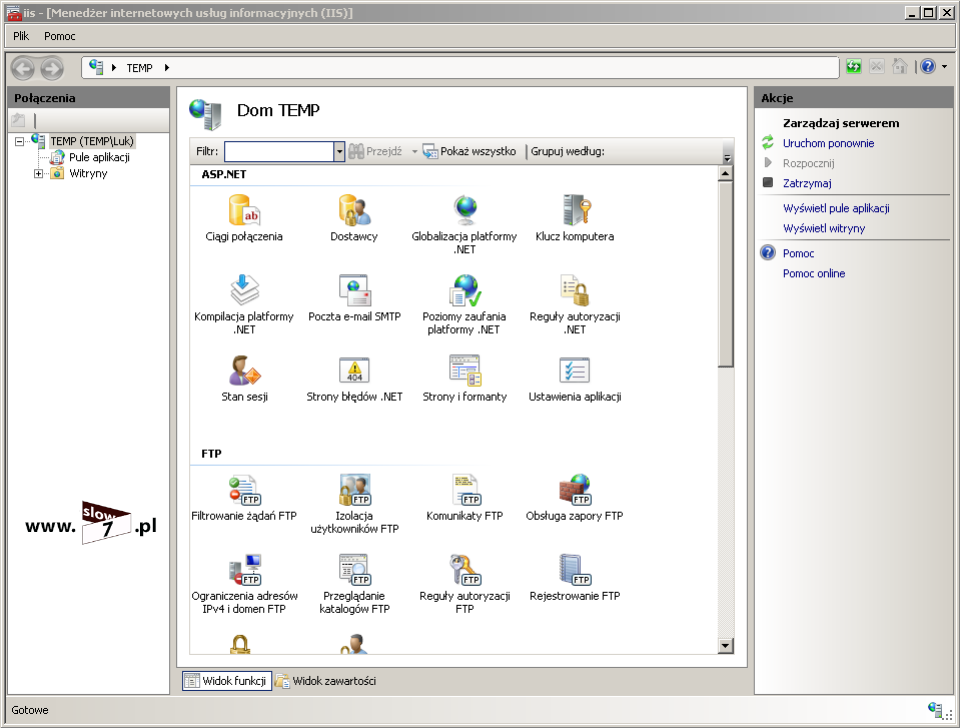Image resolution: width=960 pixels, height=728 pixels.
Task: Open the Pomoc menu
Action: click(x=59, y=36)
